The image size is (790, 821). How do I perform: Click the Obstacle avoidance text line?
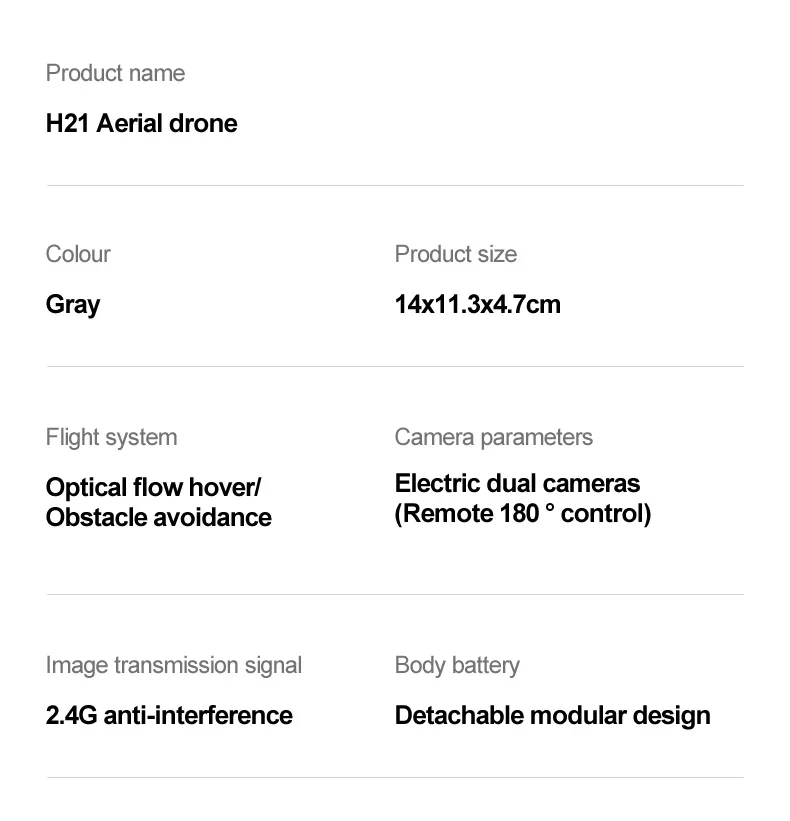click(x=159, y=517)
